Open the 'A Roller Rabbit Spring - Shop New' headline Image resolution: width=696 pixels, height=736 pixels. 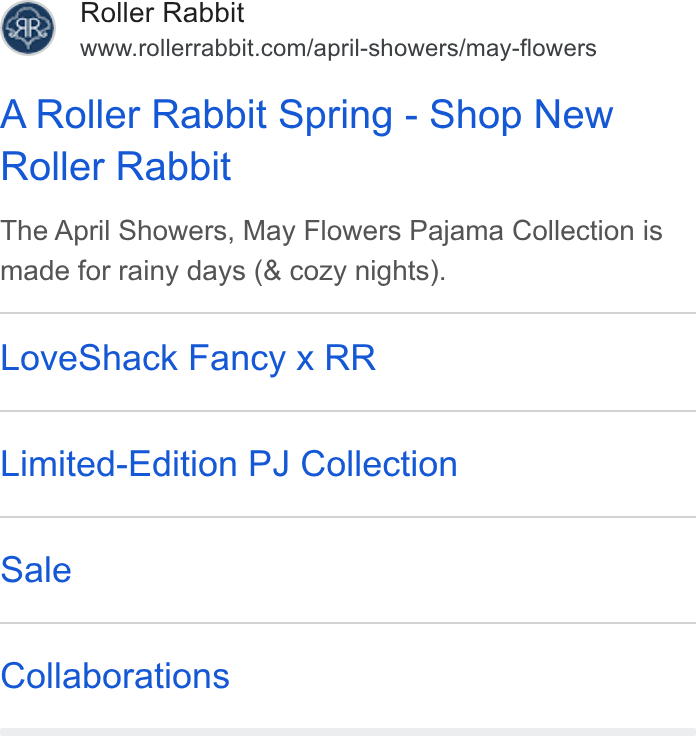point(306,115)
